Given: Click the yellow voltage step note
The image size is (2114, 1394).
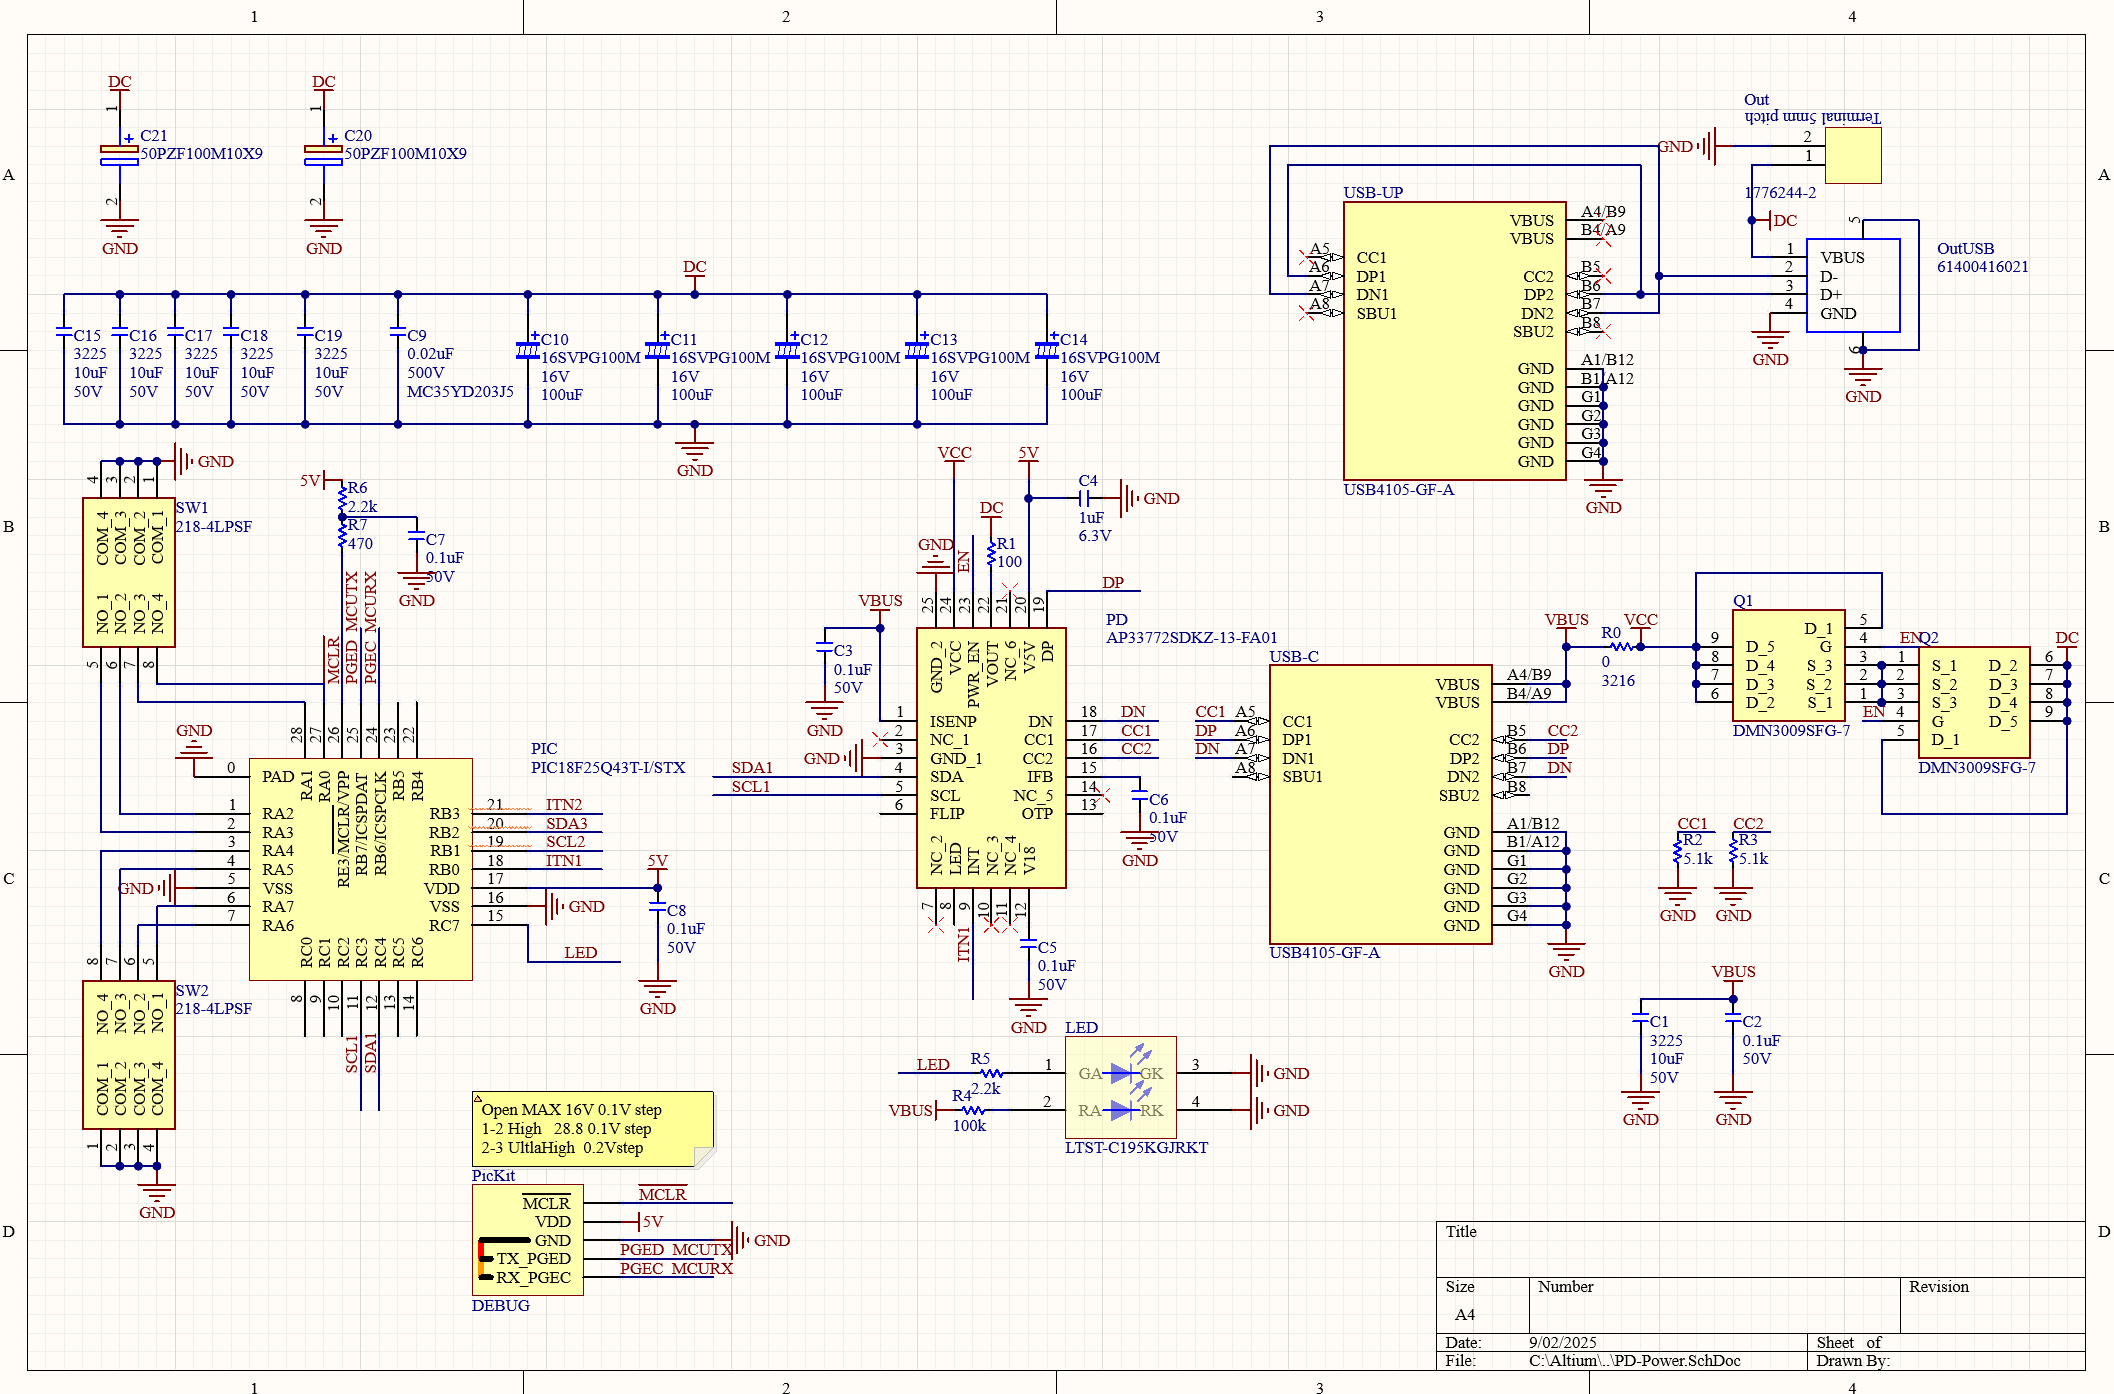Looking at the screenshot, I should pos(592,1129).
